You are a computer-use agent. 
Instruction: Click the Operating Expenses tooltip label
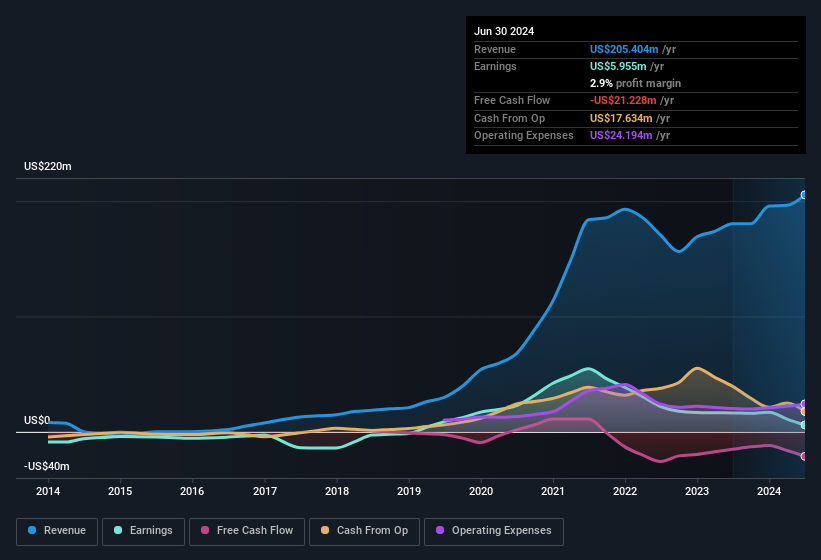pyautogui.click(x=524, y=136)
